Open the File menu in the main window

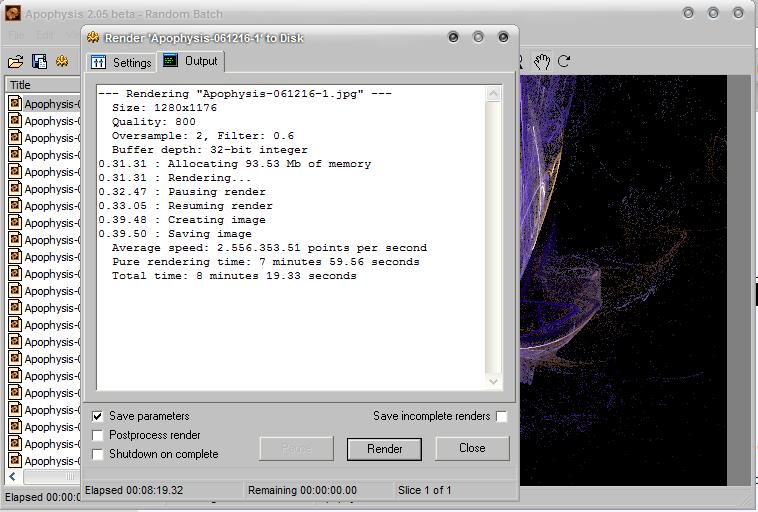16,35
